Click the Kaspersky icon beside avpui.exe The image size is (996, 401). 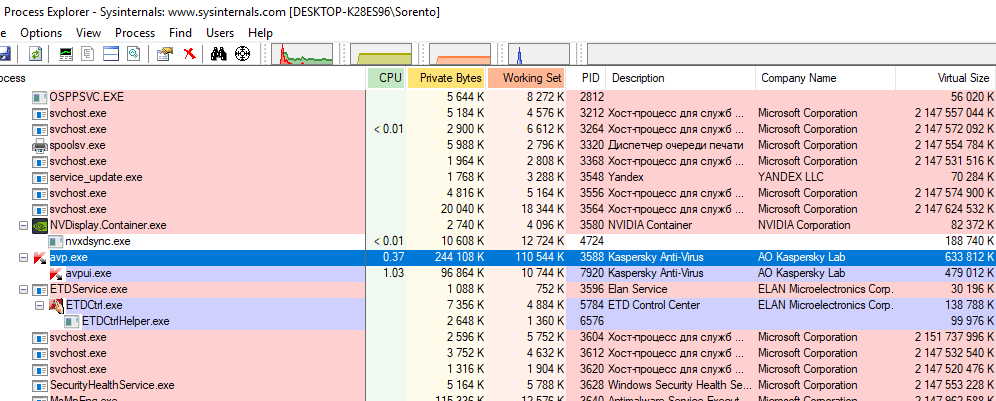point(56,273)
